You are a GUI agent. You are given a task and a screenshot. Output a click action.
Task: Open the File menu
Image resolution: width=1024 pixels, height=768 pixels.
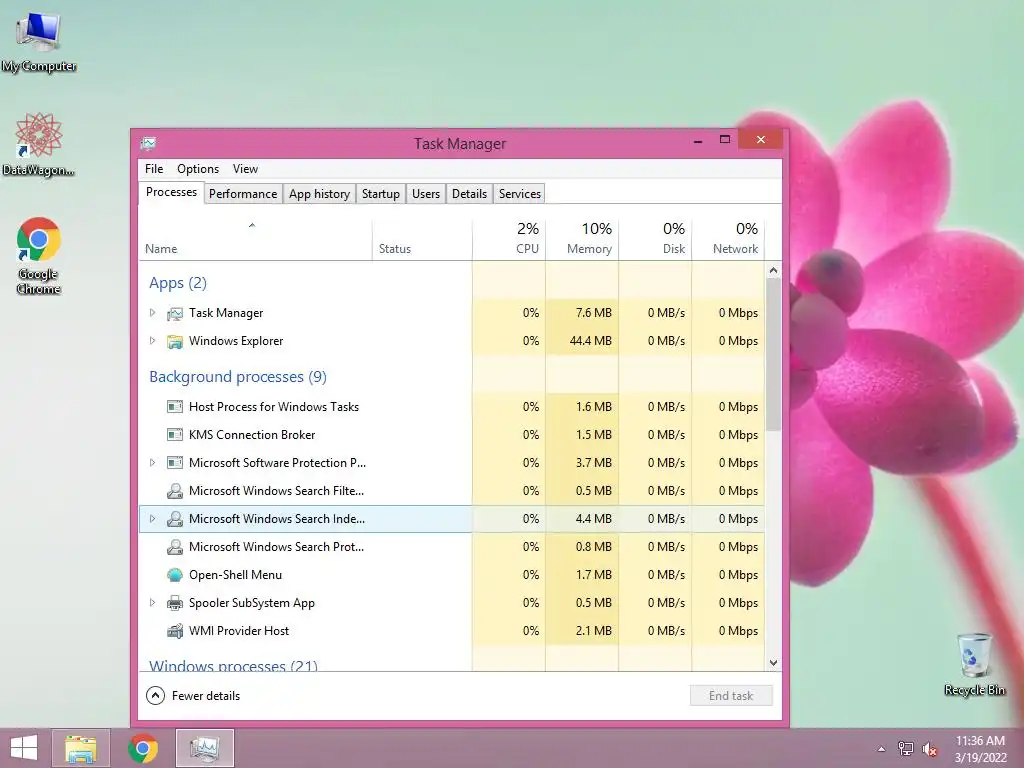(154, 168)
